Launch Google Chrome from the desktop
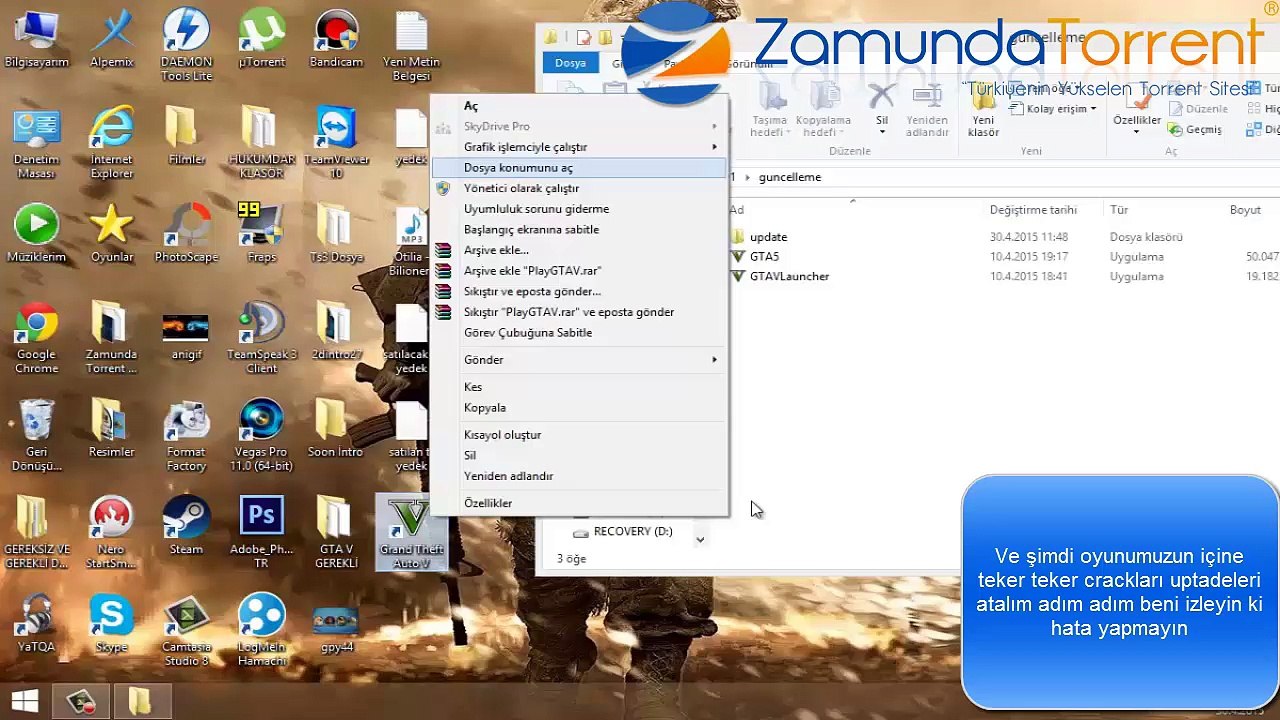This screenshot has height=720, width=1280. click(37, 338)
